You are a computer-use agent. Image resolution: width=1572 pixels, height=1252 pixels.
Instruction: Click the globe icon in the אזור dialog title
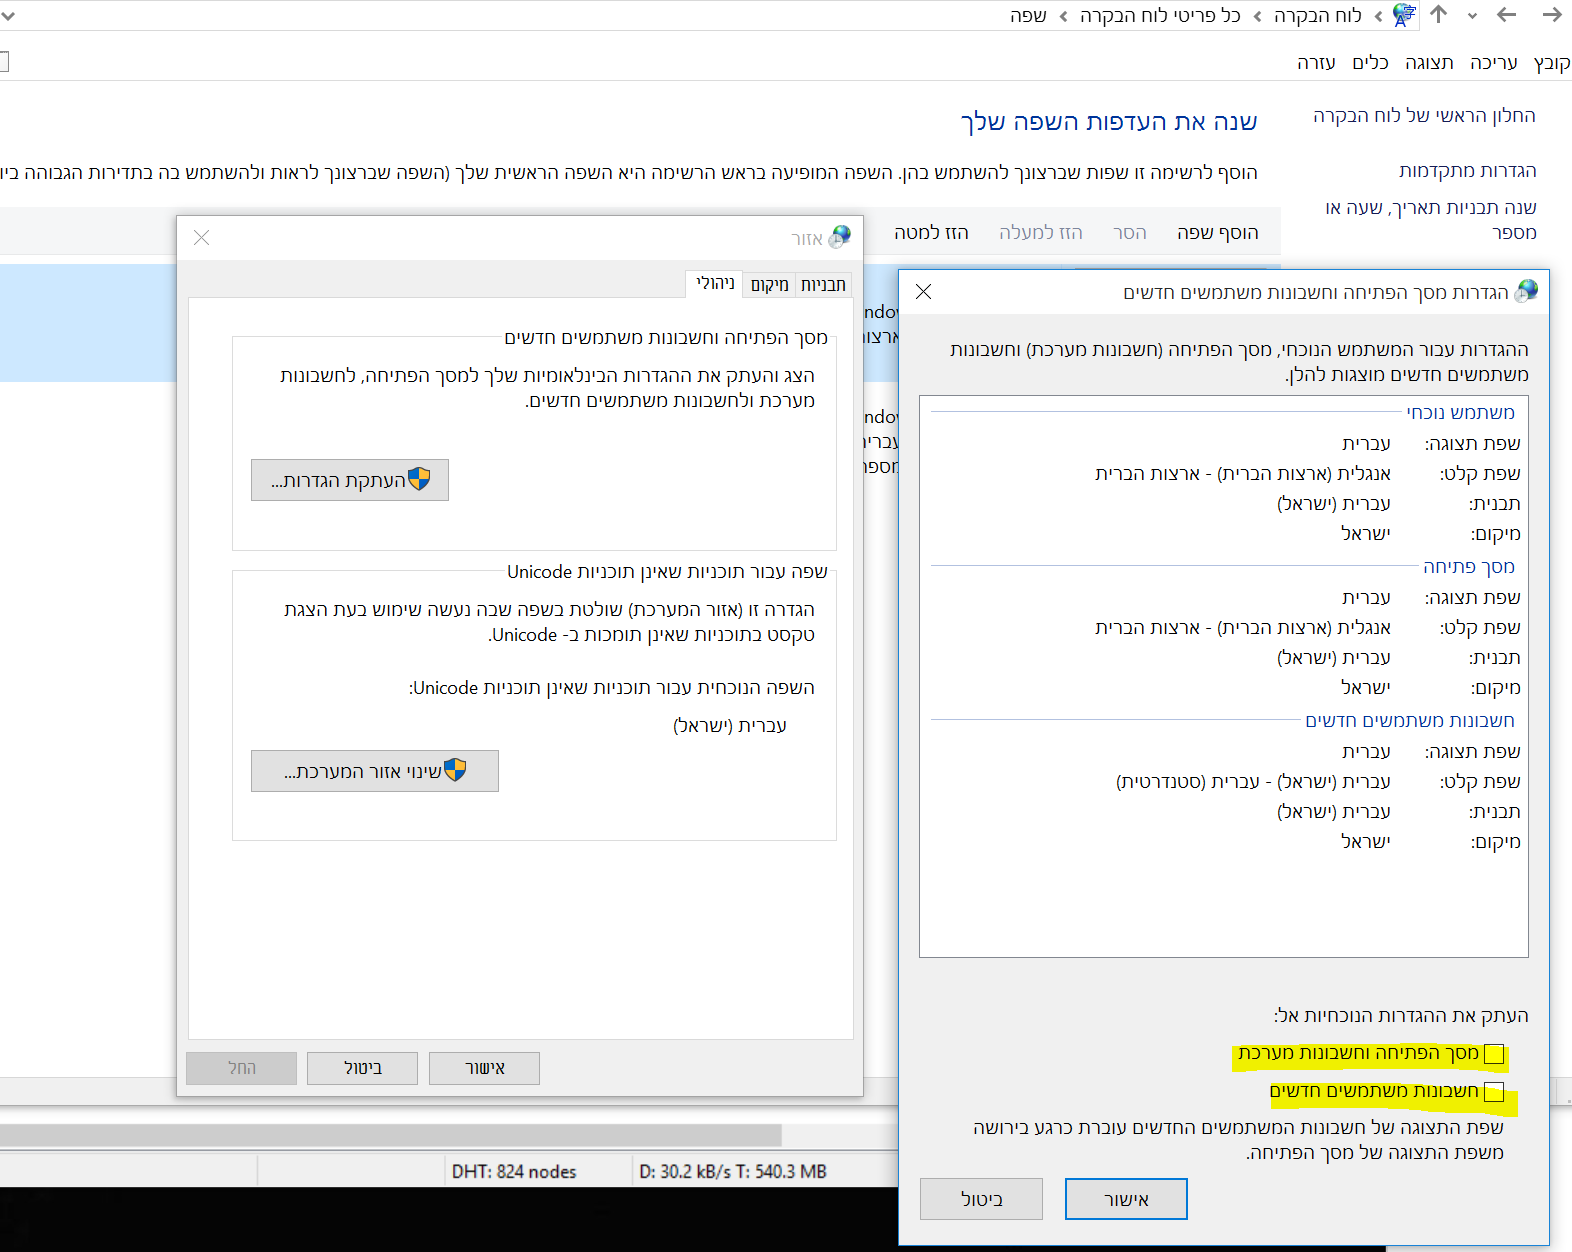841,236
